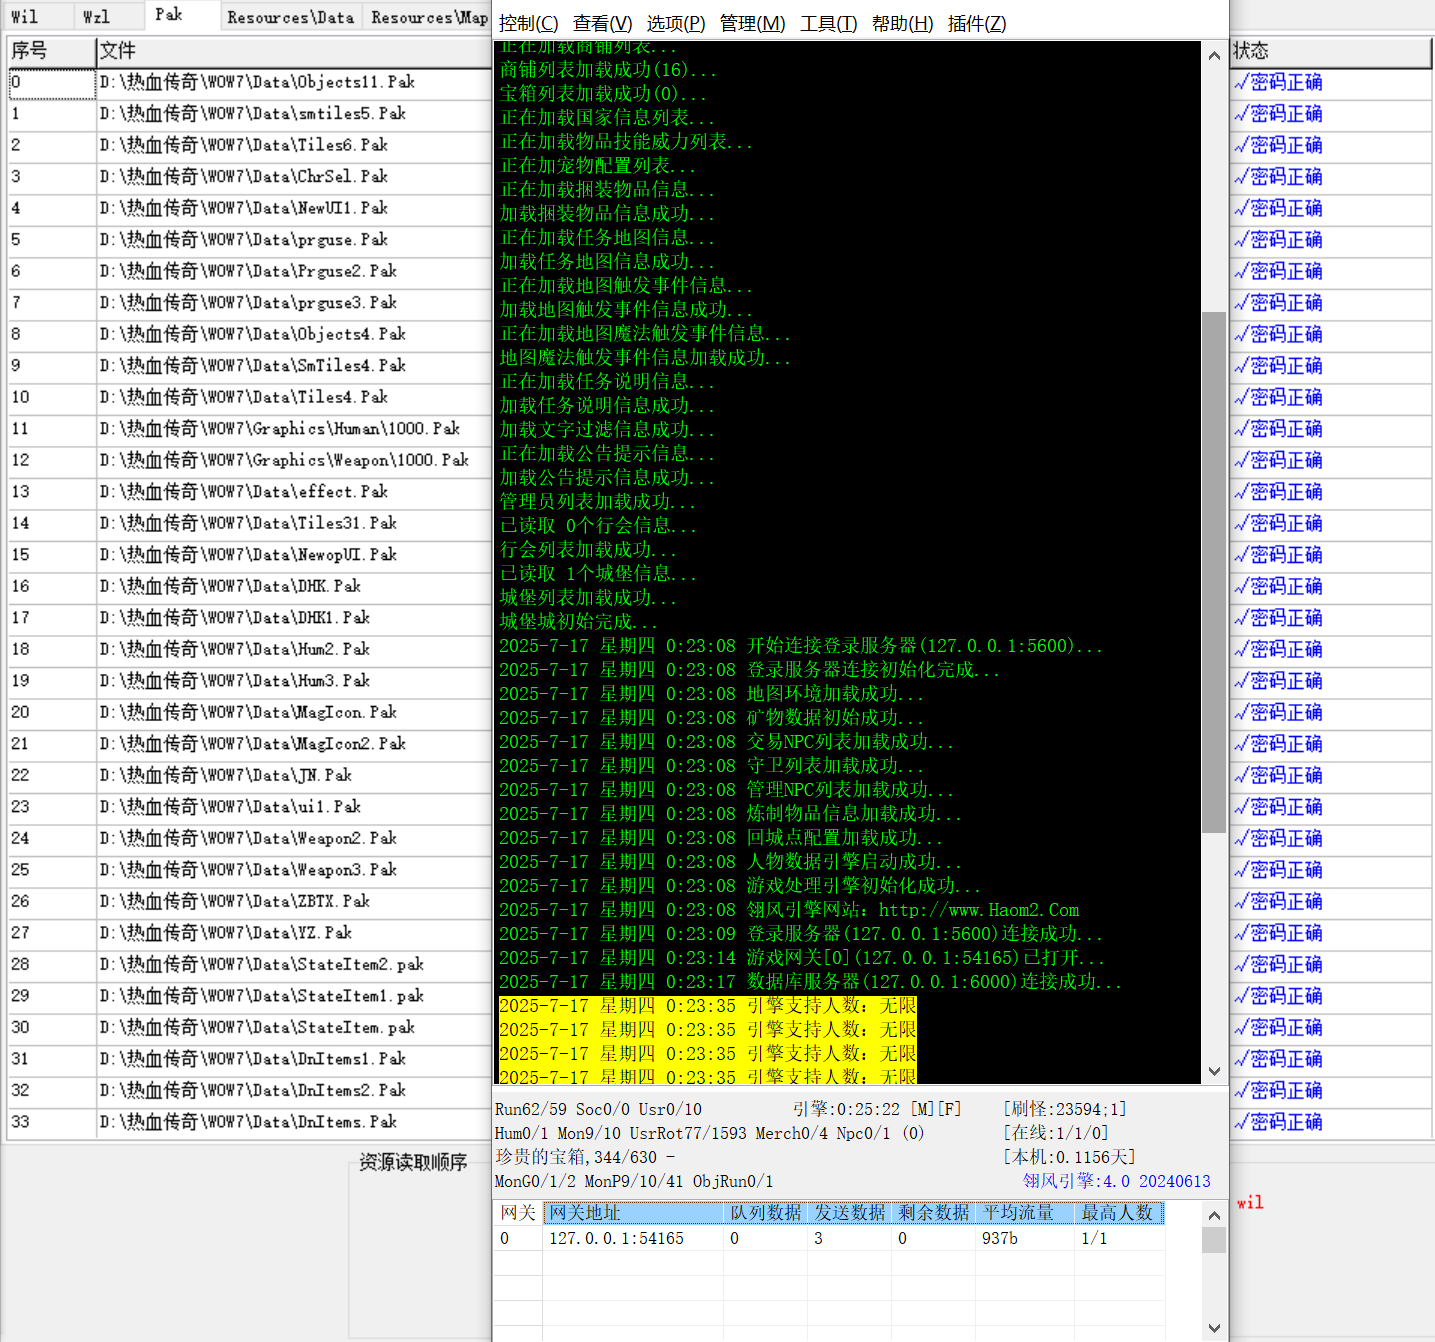Click log line 游戏网关[0] 已打开
This screenshot has height=1342, width=1435.
click(802, 958)
